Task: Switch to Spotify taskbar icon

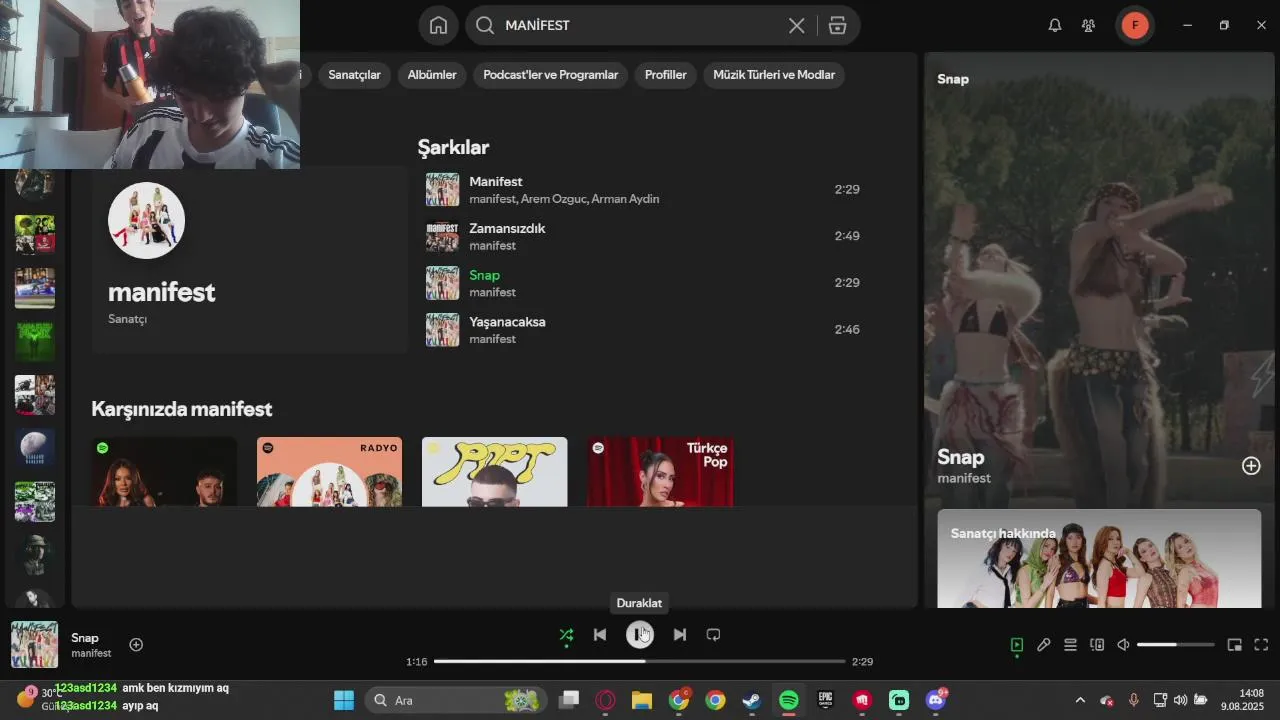Action: [x=789, y=700]
